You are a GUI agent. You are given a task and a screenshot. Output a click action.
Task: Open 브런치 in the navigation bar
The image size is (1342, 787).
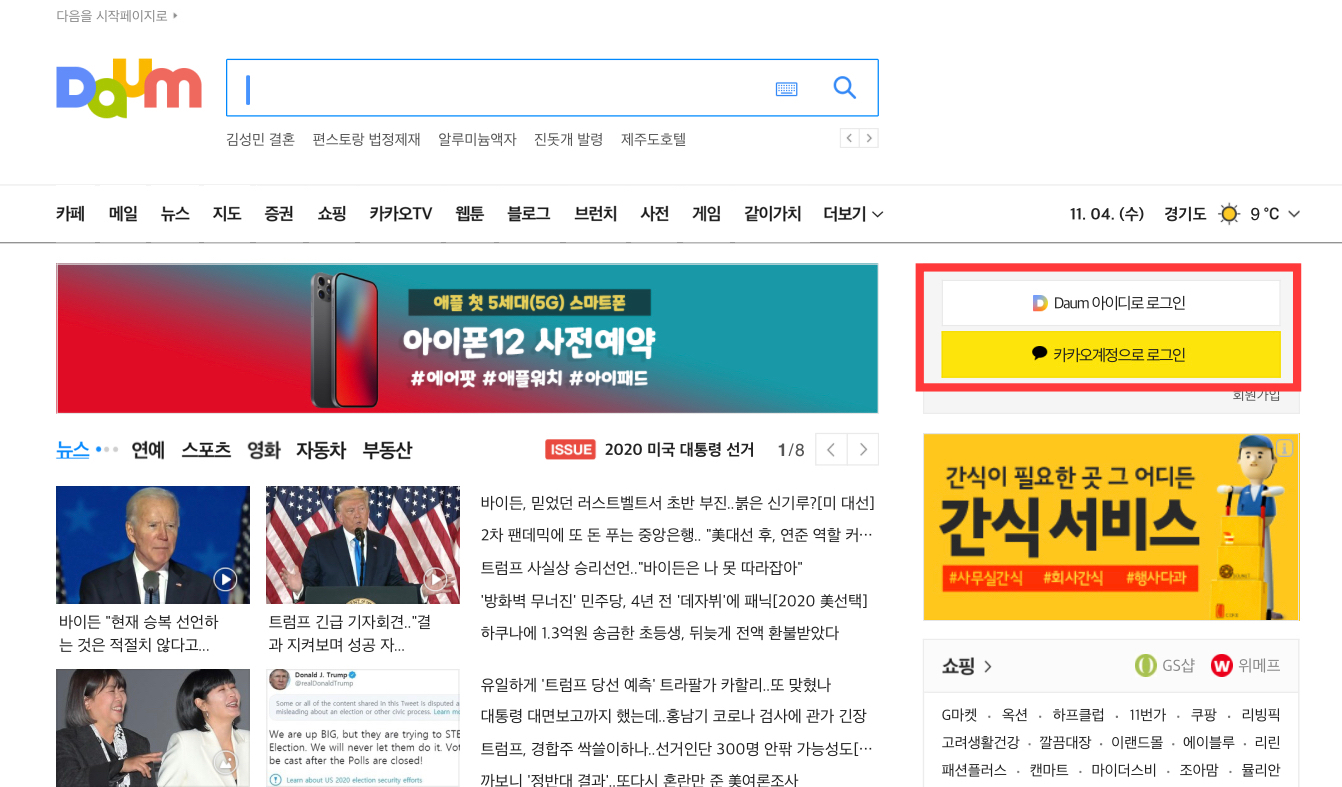tap(596, 214)
